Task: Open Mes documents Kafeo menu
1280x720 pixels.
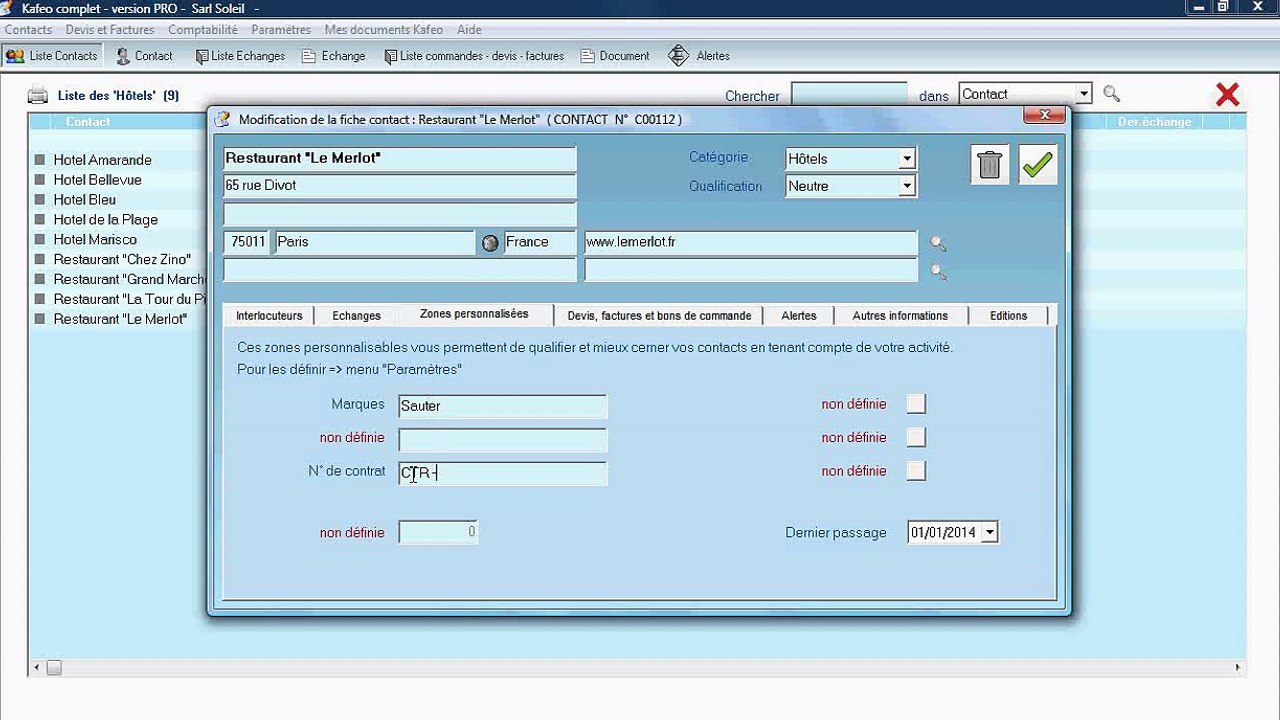Action: tap(384, 30)
